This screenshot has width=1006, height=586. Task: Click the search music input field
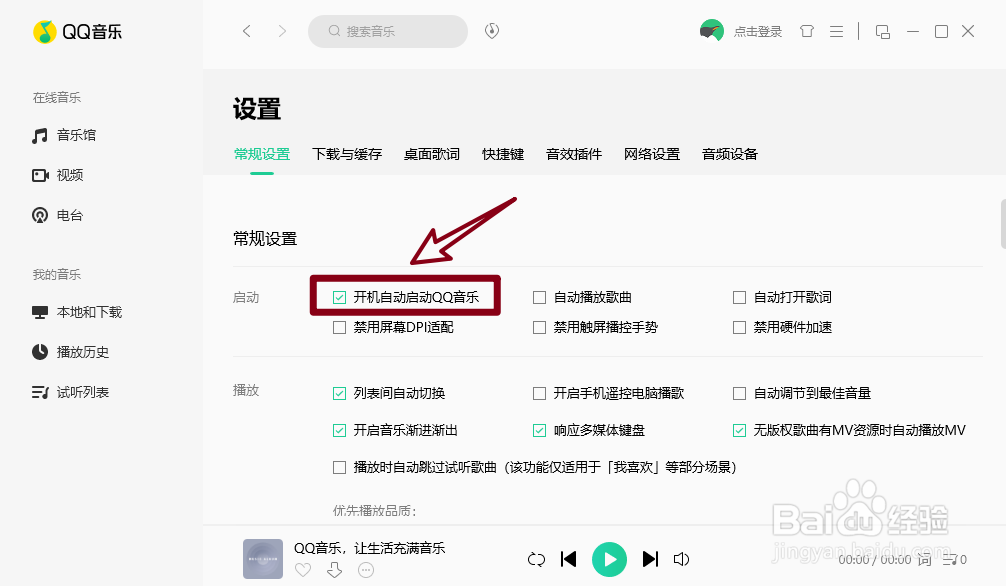[388, 31]
